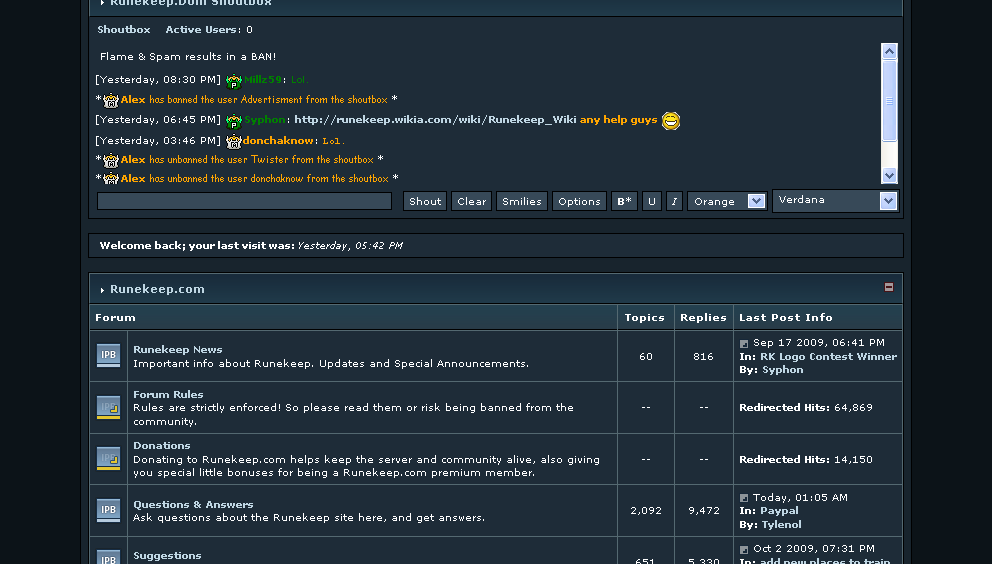Open RK Logo Contest Winner topic
This screenshot has height=564, width=992.
coord(828,356)
